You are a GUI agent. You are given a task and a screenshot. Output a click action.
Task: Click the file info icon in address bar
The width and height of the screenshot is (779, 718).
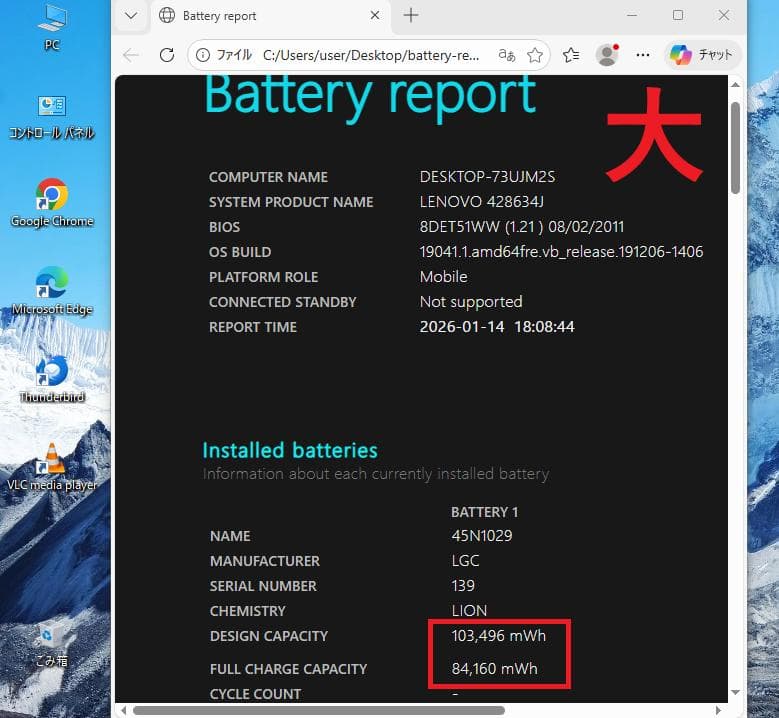(x=203, y=55)
